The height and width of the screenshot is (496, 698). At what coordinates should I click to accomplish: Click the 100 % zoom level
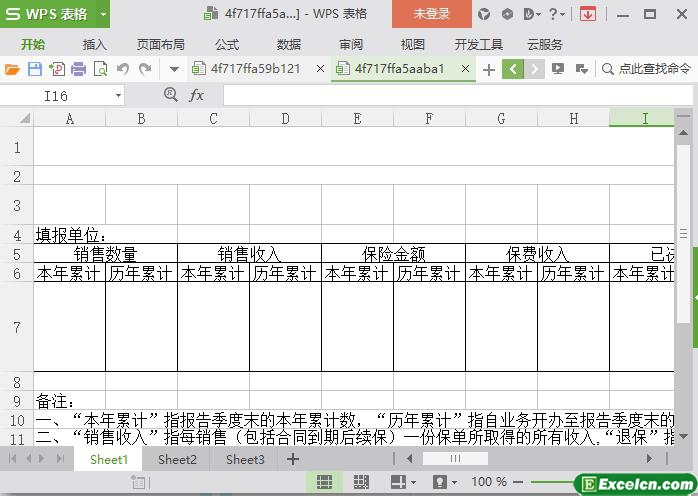(489, 482)
